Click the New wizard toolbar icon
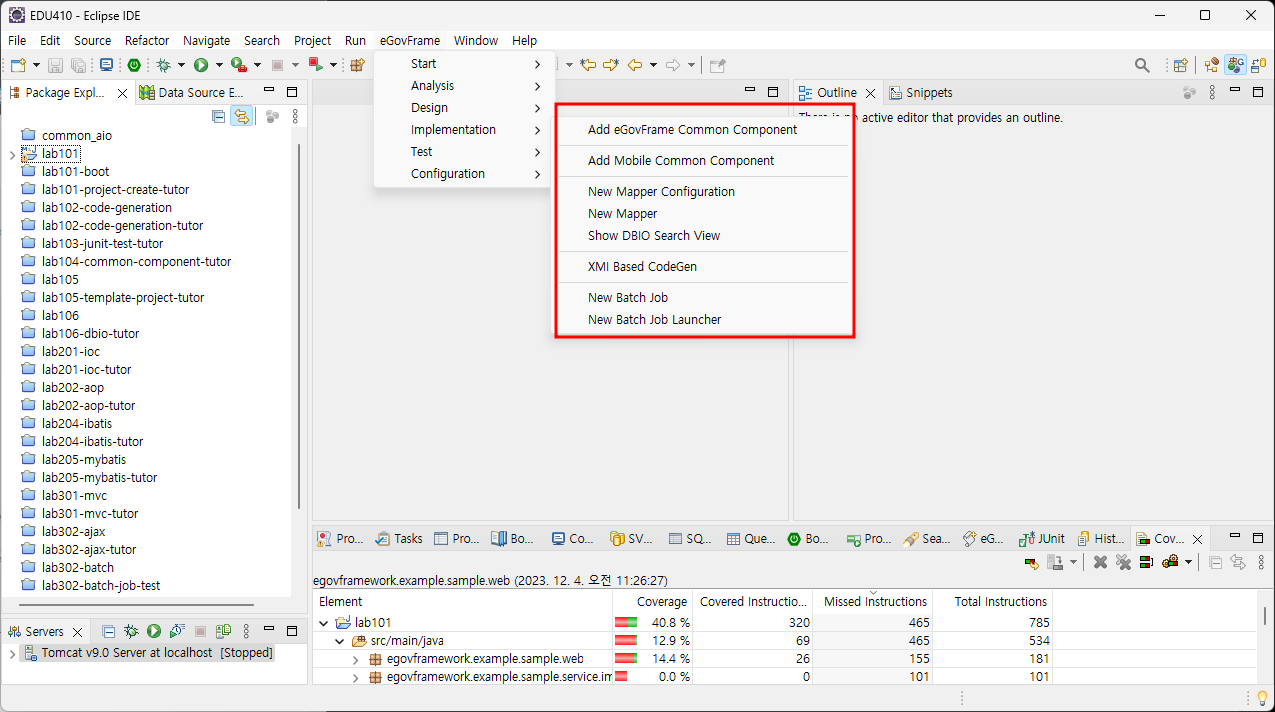The image size is (1275, 712). pyautogui.click(x=18, y=65)
